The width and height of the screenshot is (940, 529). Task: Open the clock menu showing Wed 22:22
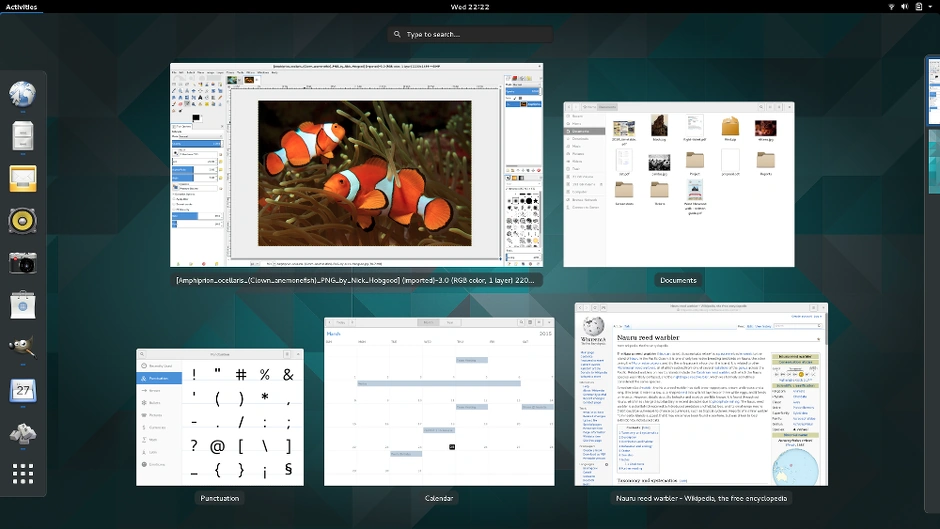(469, 7)
